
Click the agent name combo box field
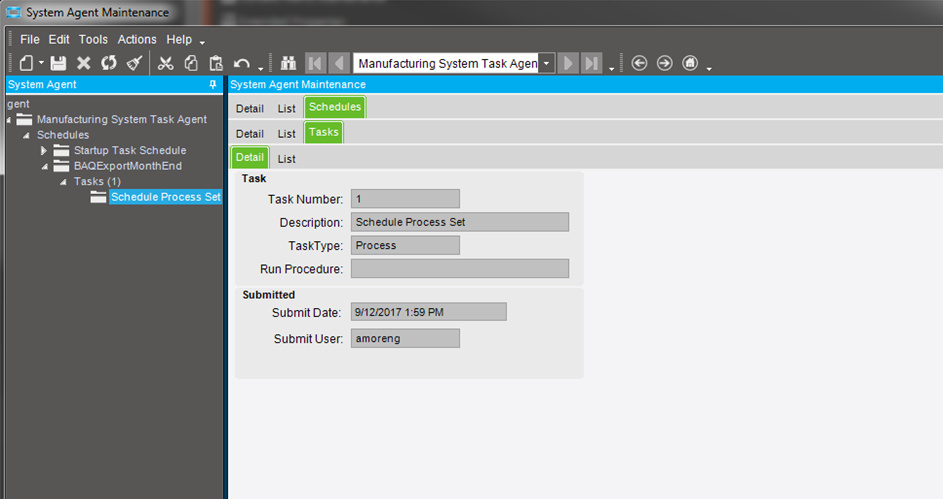[446, 63]
